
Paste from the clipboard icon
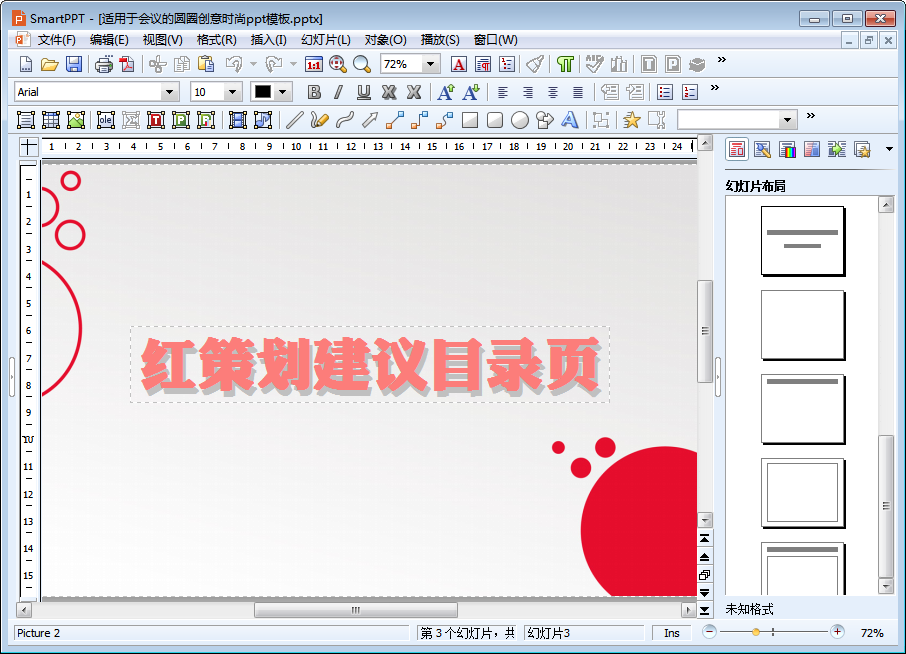click(206, 64)
